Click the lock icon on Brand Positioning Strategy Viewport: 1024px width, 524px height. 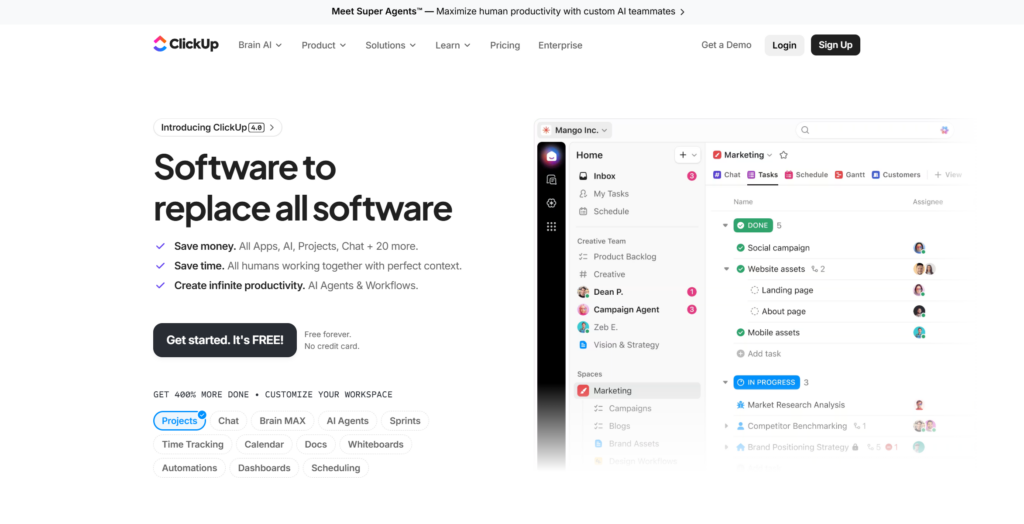tap(855, 447)
